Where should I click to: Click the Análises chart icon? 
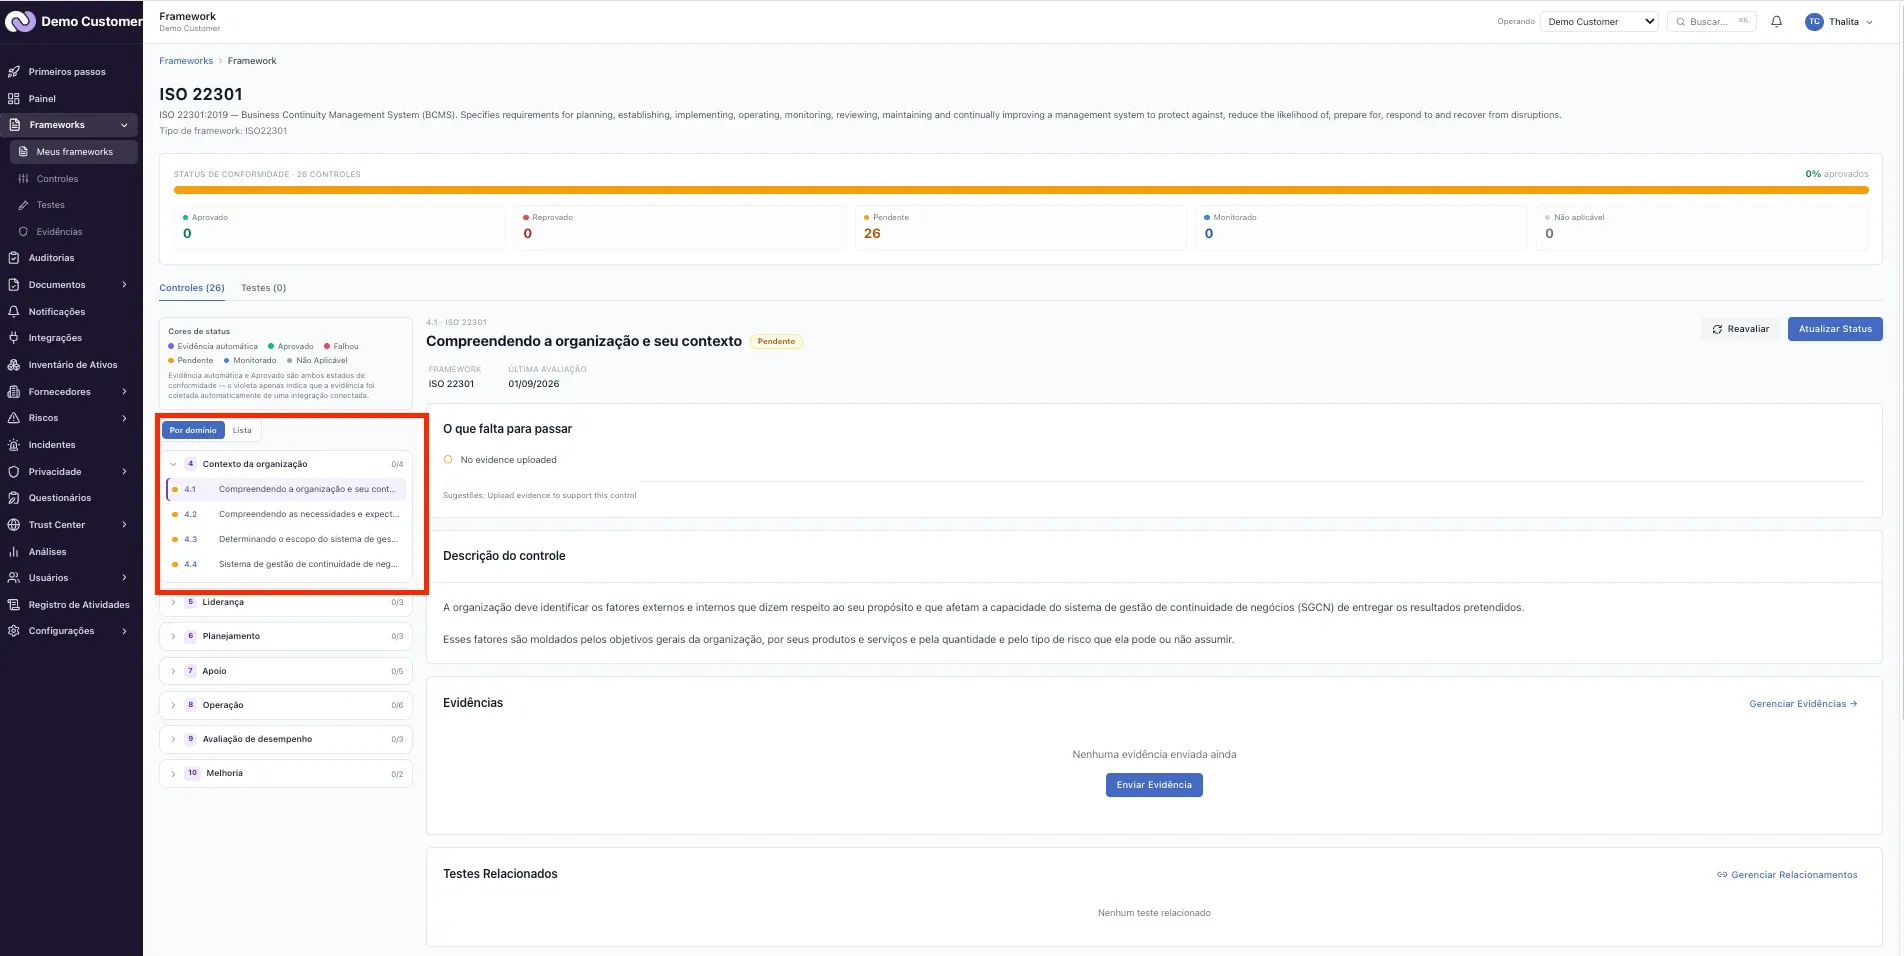click(x=14, y=552)
